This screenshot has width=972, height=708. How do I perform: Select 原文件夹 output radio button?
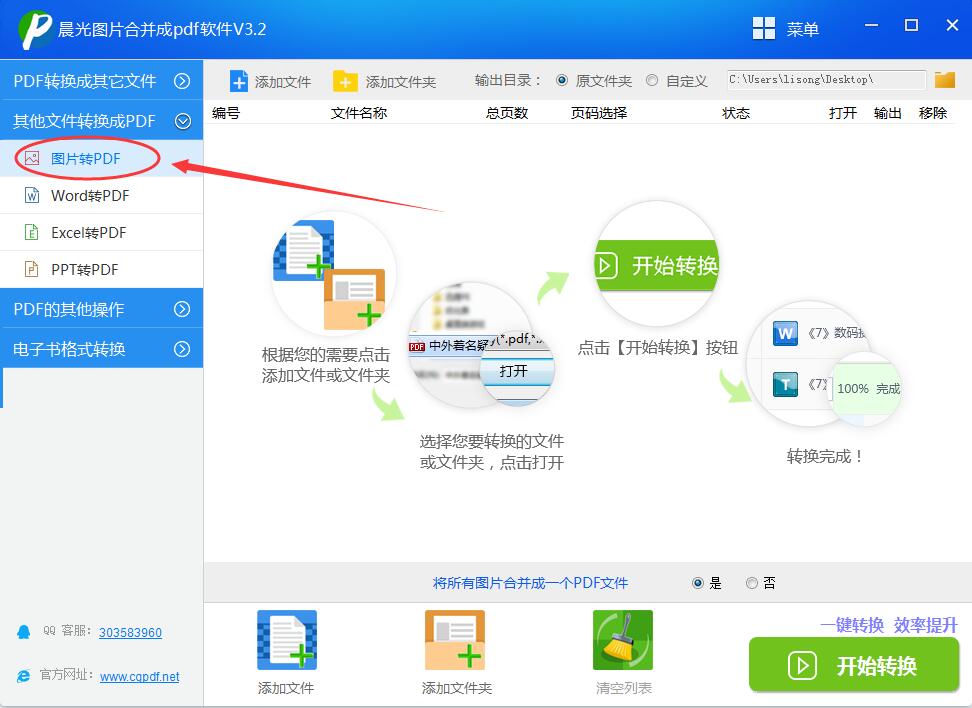(562, 80)
